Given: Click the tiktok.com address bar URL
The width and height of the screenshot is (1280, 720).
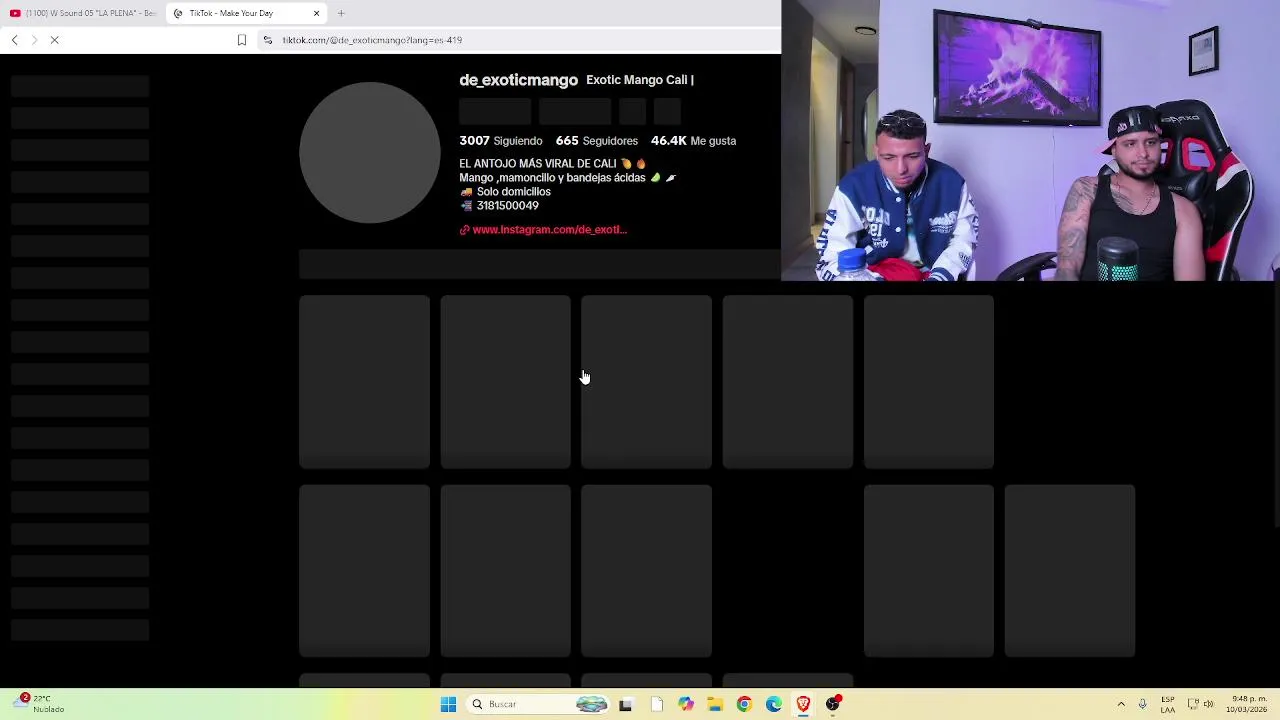Looking at the screenshot, I should (x=372, y=40).
